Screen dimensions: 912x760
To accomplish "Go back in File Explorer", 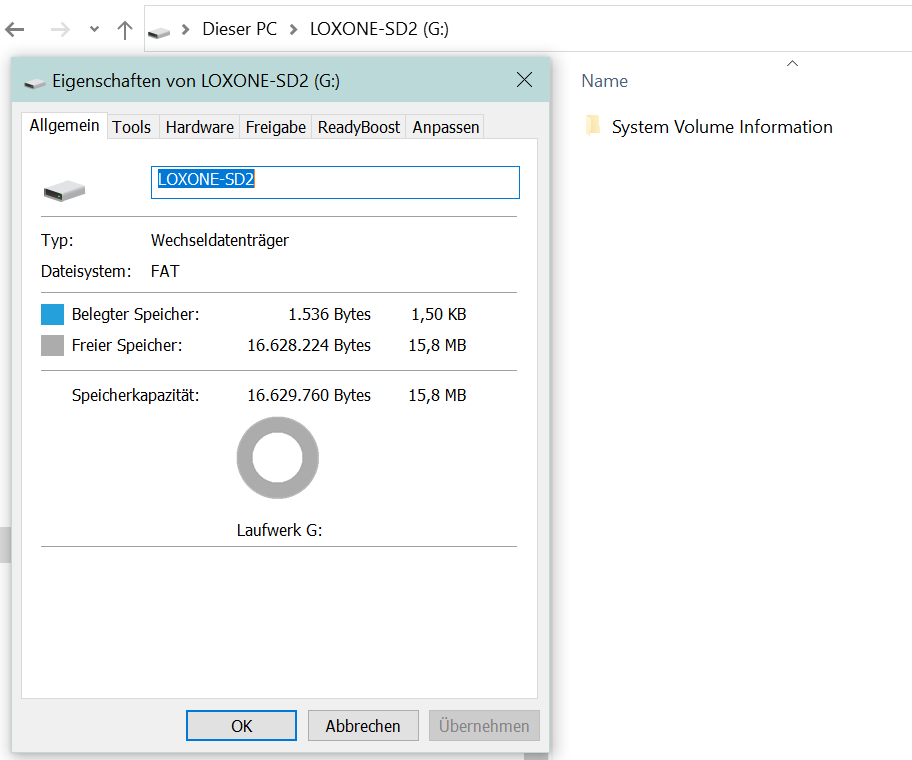I will point(15,29).
